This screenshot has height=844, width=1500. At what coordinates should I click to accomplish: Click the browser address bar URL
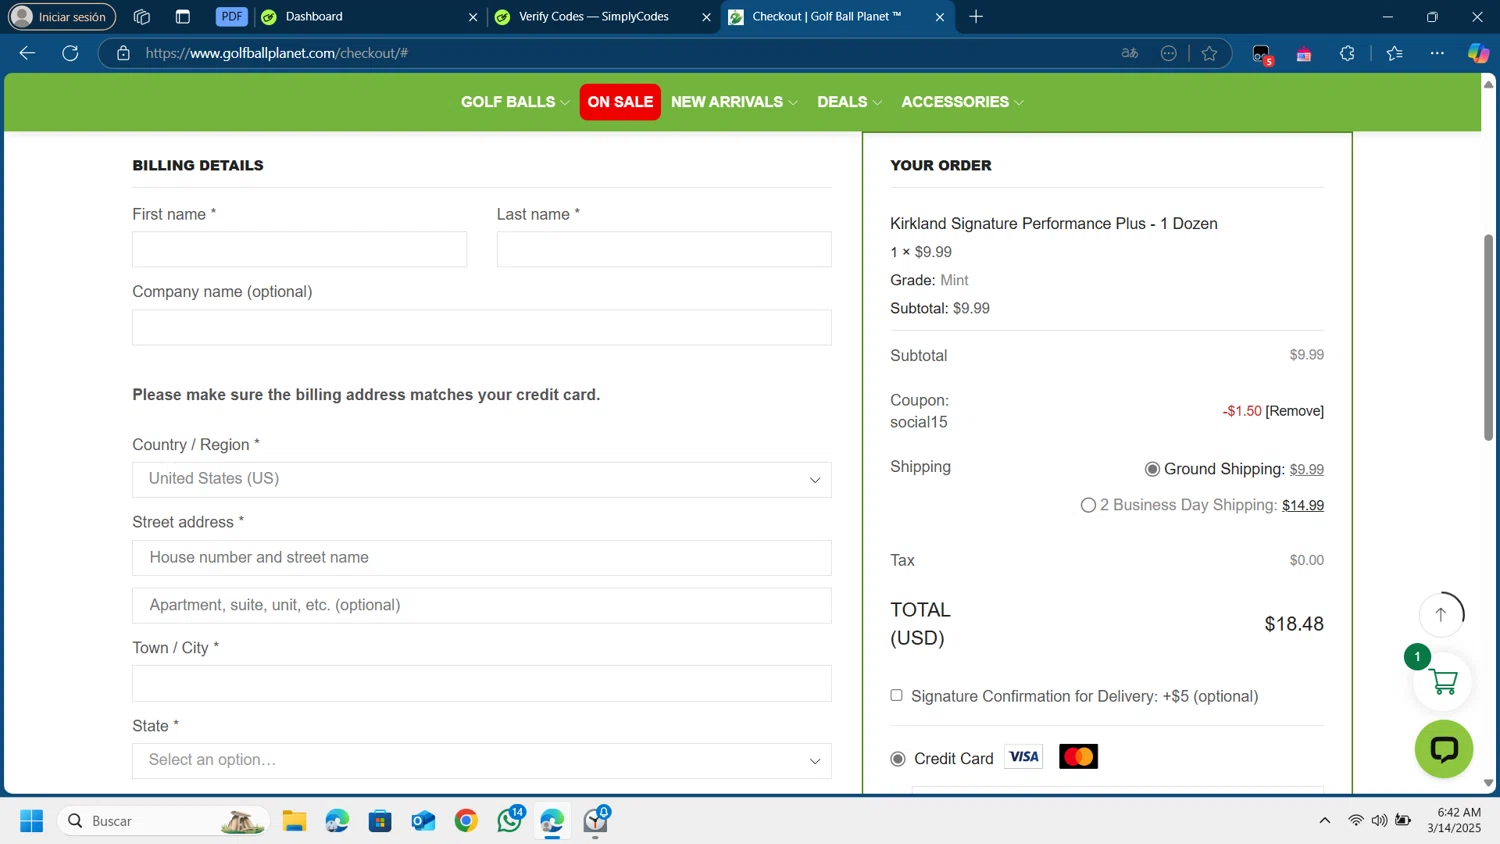pyautogui.click(x=276, y=53)
